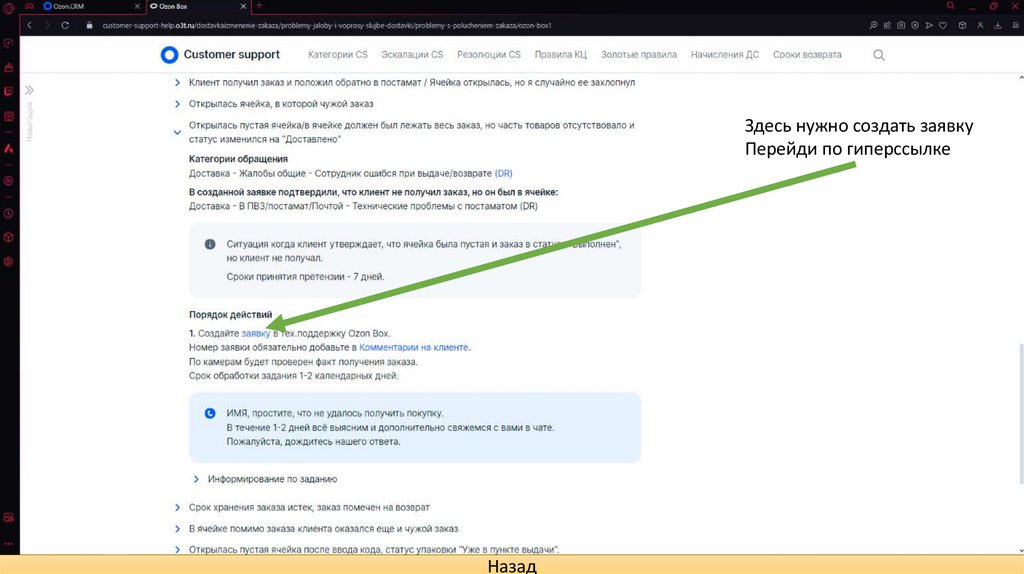Viewport: 1024px width, 574px height.
Task: Open the profile person icon
Action: (x=980, y=25)
